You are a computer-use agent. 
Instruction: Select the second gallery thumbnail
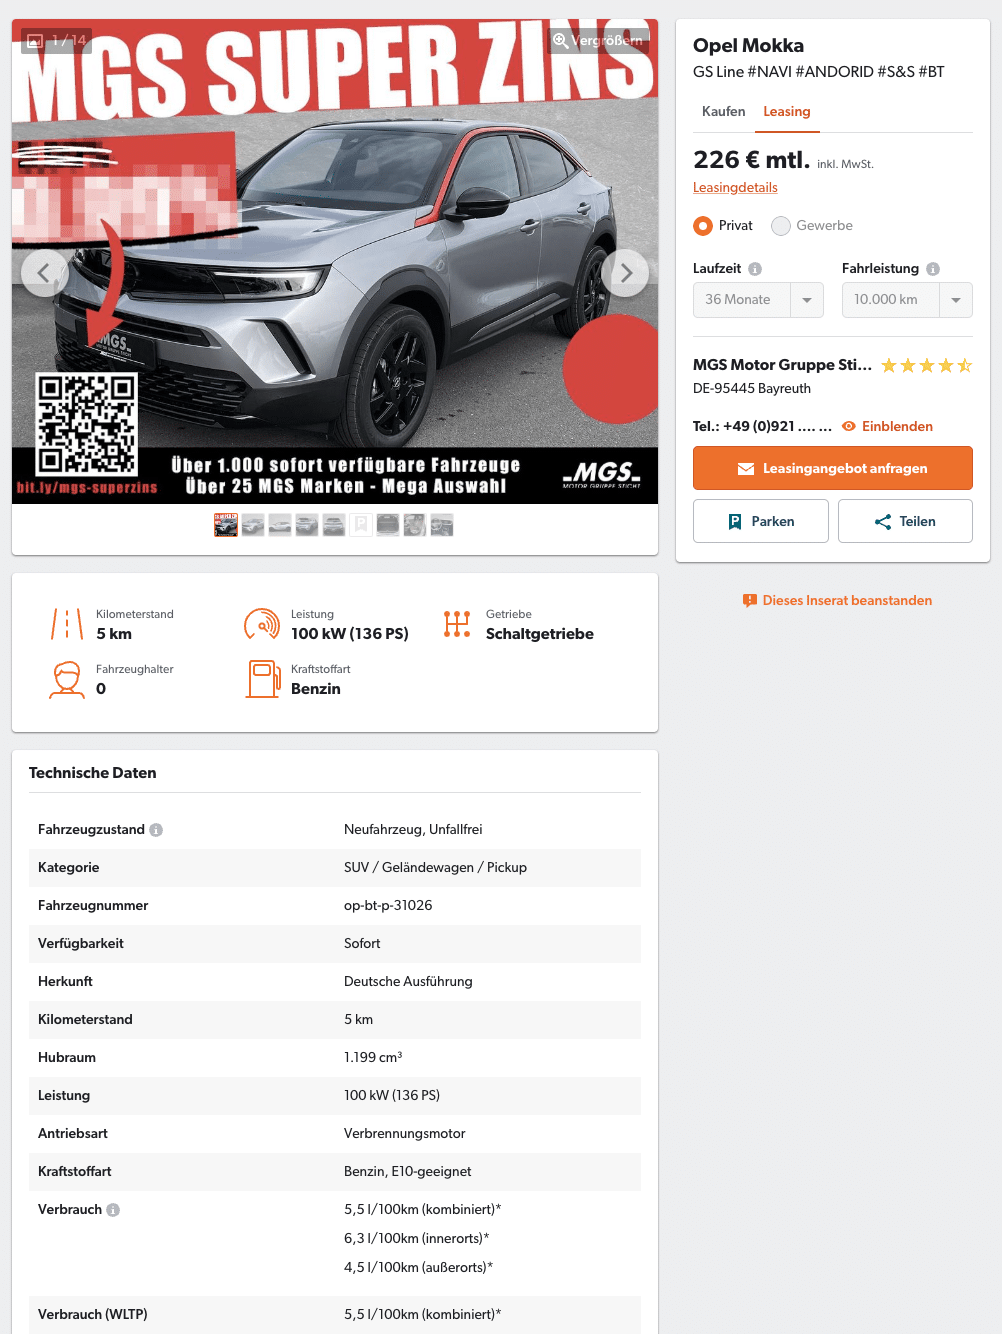253,525
